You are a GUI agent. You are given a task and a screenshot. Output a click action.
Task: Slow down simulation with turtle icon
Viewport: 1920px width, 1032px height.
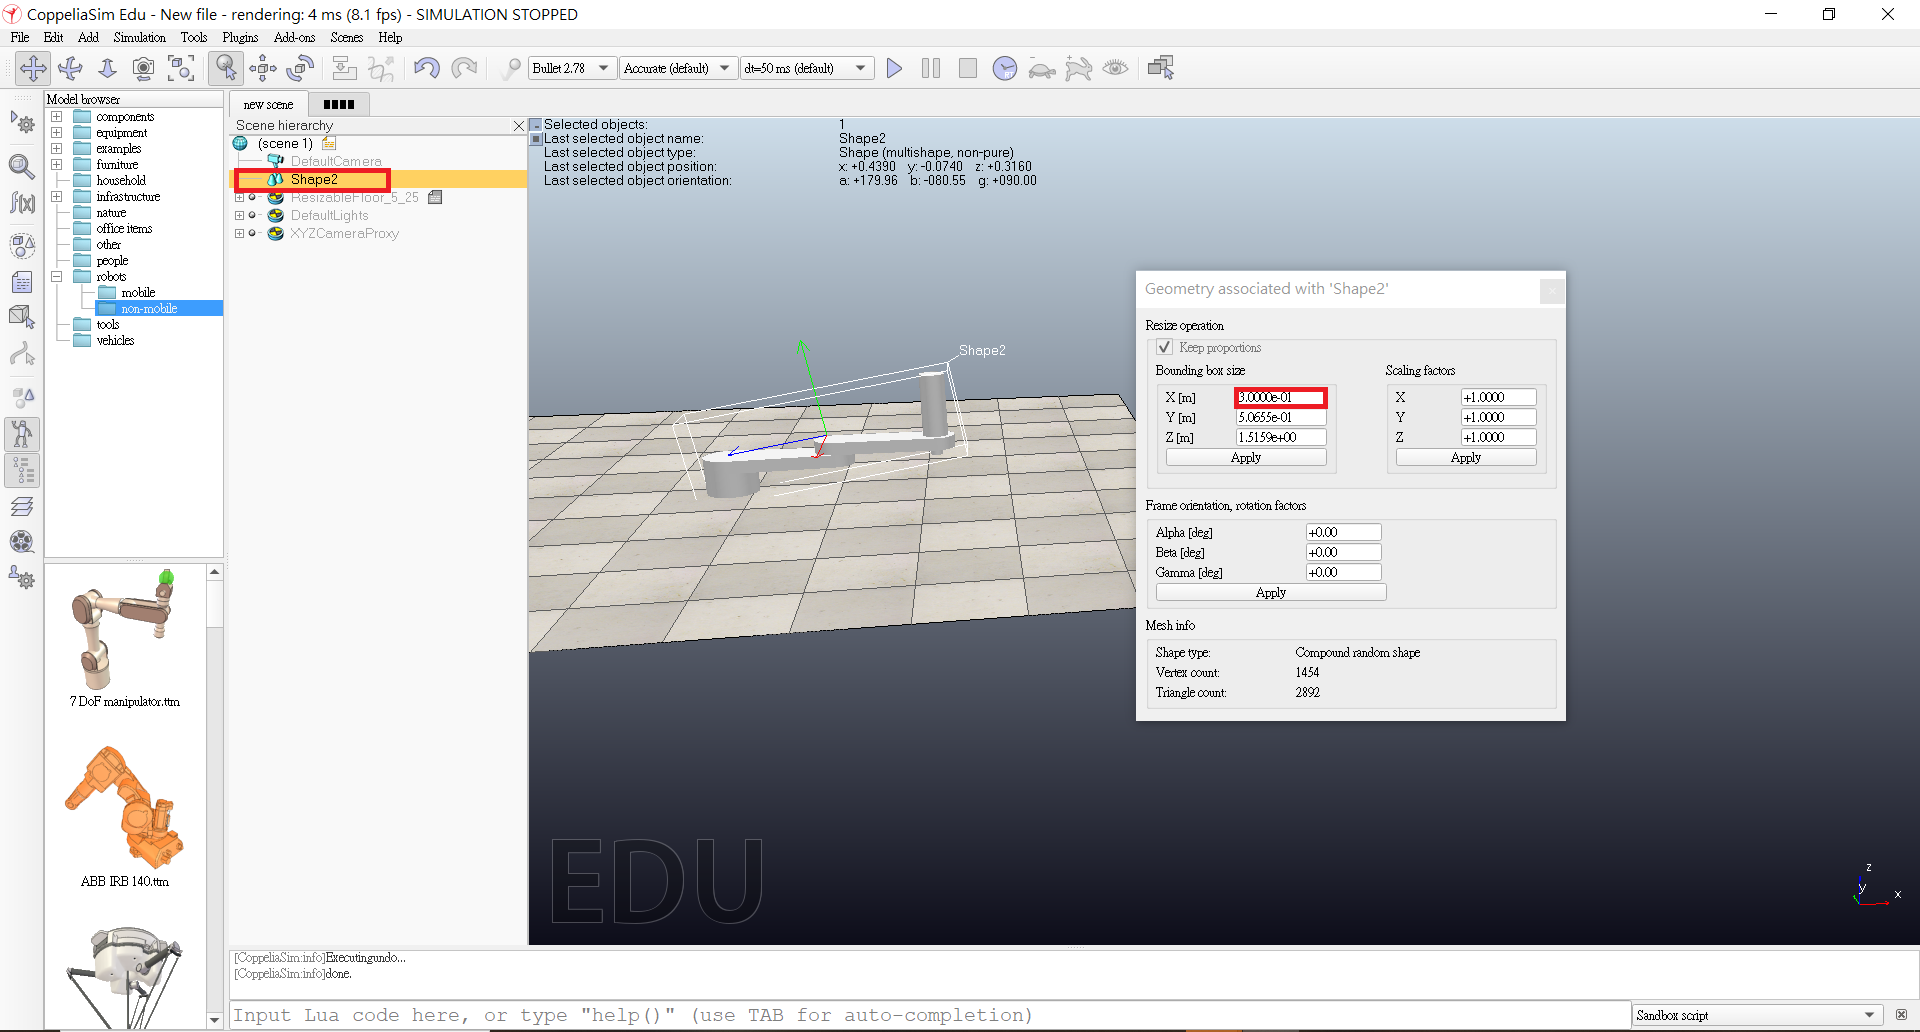click(x=1042, y=69)
